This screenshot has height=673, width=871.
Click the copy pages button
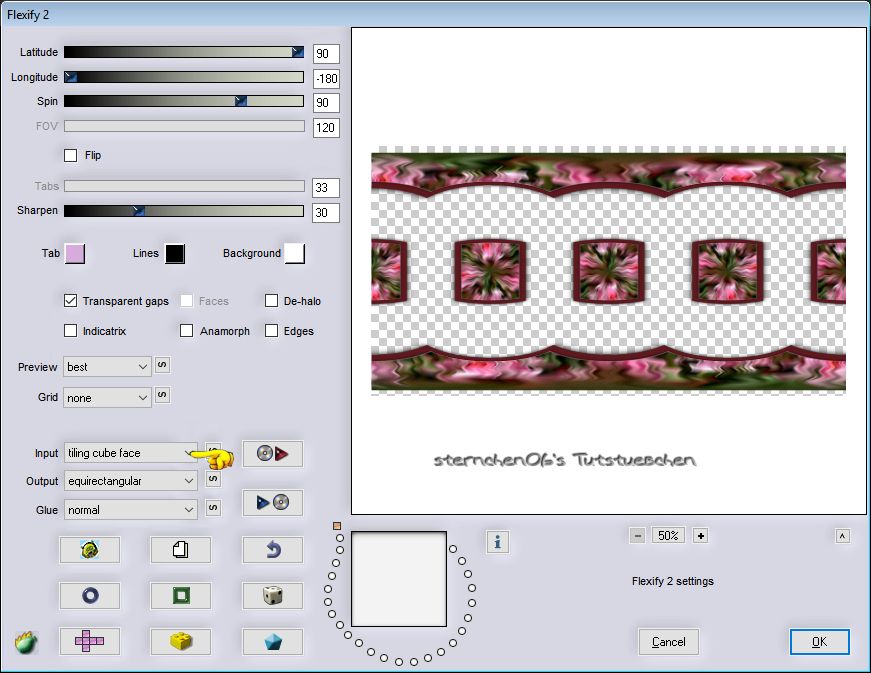coord(180,549)
